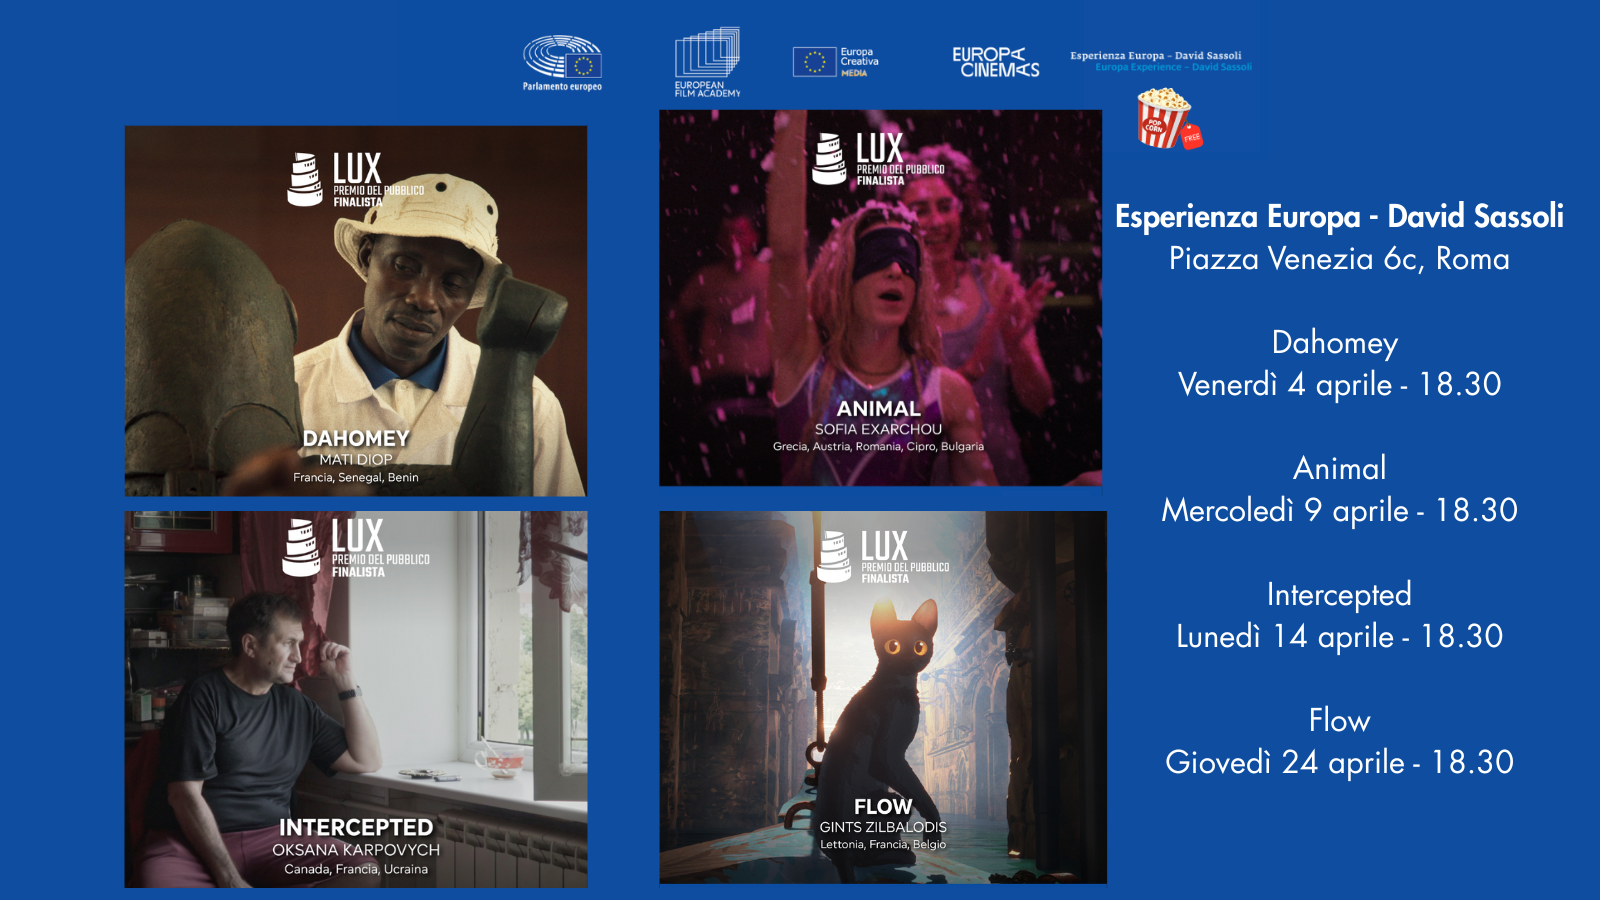
Task: Click the 'GINTS ZILBALODIS' director name
Action: coord(883,827)
